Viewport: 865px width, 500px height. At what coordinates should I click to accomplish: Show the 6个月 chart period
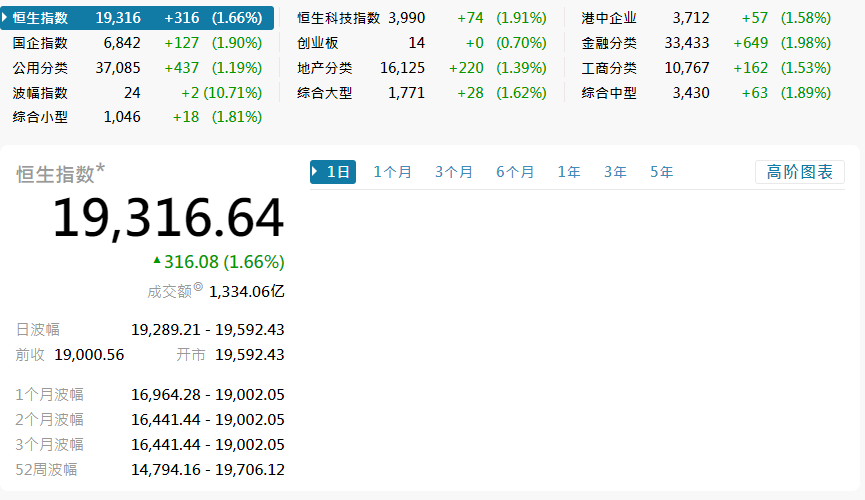pos(515,172)
